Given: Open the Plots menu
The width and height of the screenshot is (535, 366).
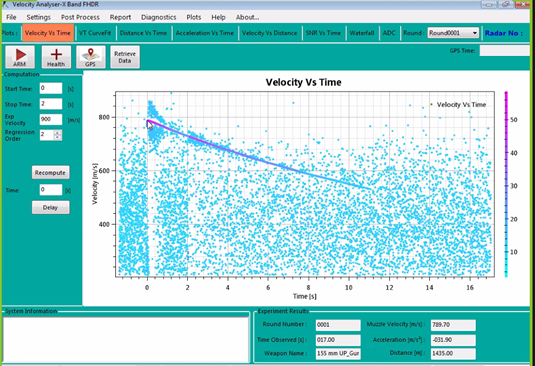Looking at the screenshot, I should pyautogui.click(x=193, y=17).
